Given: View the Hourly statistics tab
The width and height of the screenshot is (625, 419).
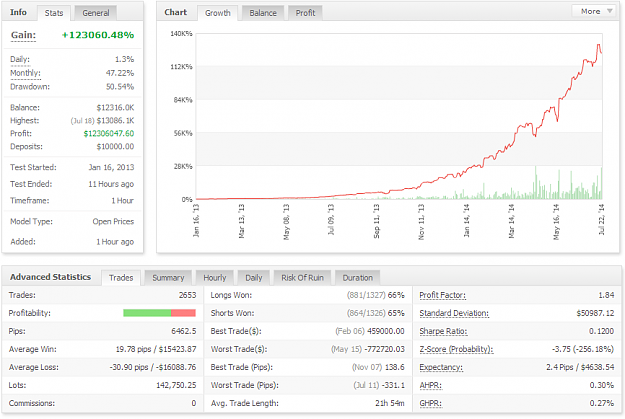Looking at the screenshot, I should tap(215, 278).
